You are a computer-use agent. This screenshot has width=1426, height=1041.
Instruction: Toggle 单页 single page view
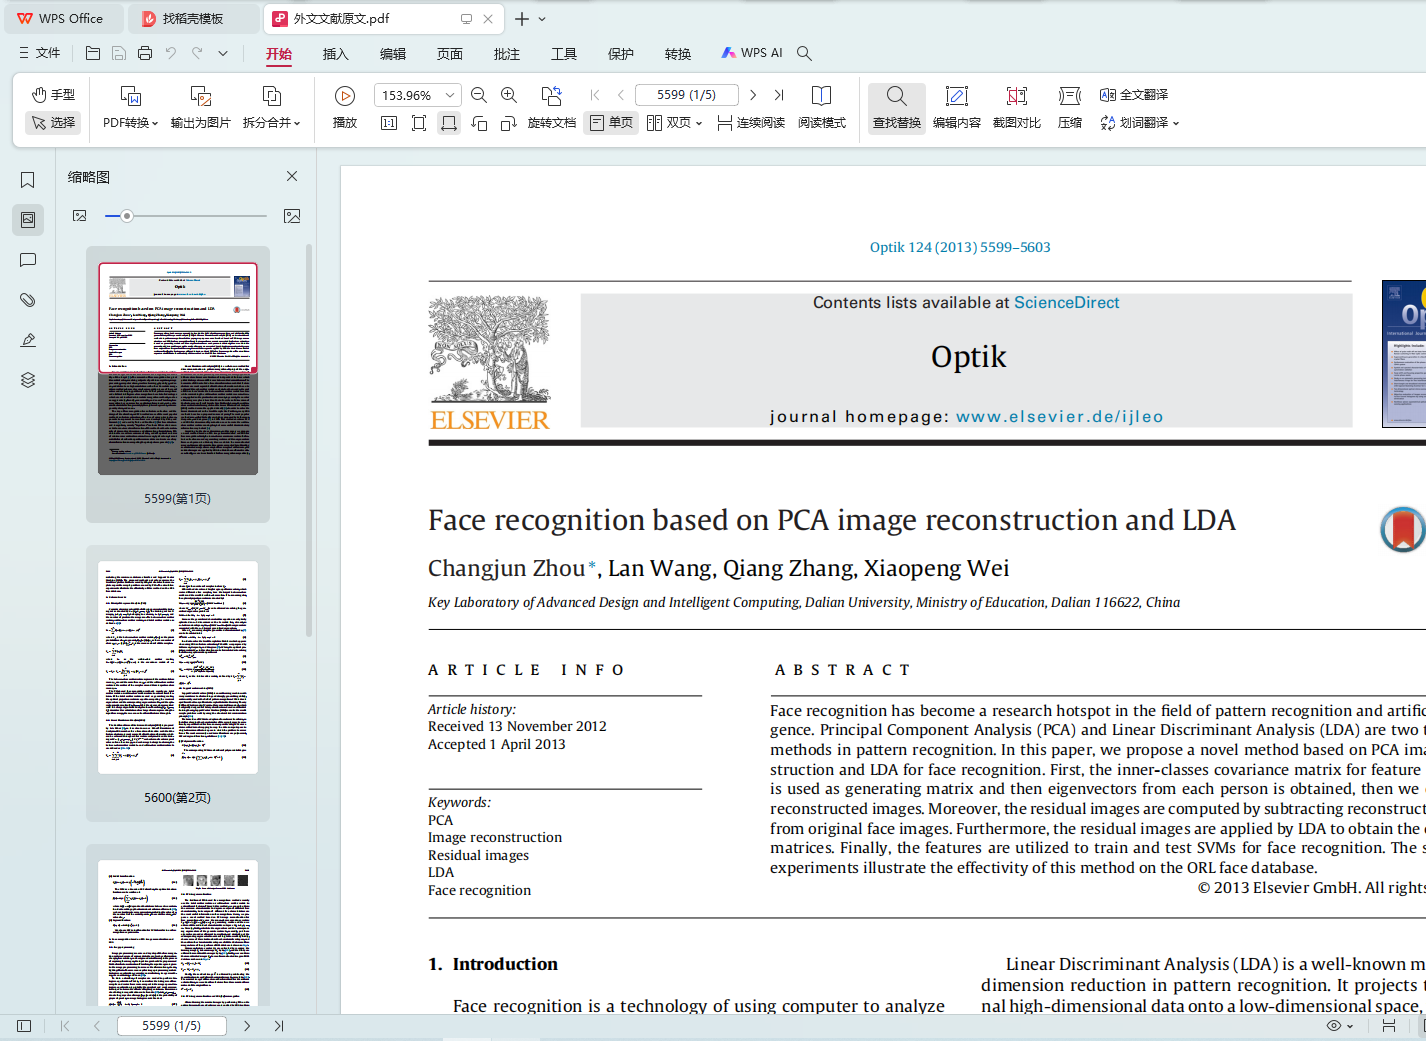click(611, 123)
